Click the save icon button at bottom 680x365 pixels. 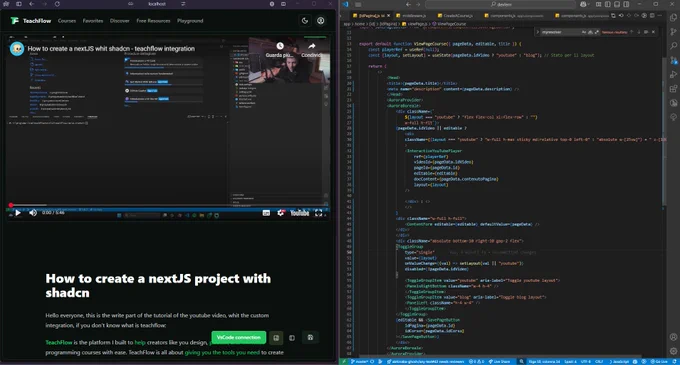coord(310,337)
